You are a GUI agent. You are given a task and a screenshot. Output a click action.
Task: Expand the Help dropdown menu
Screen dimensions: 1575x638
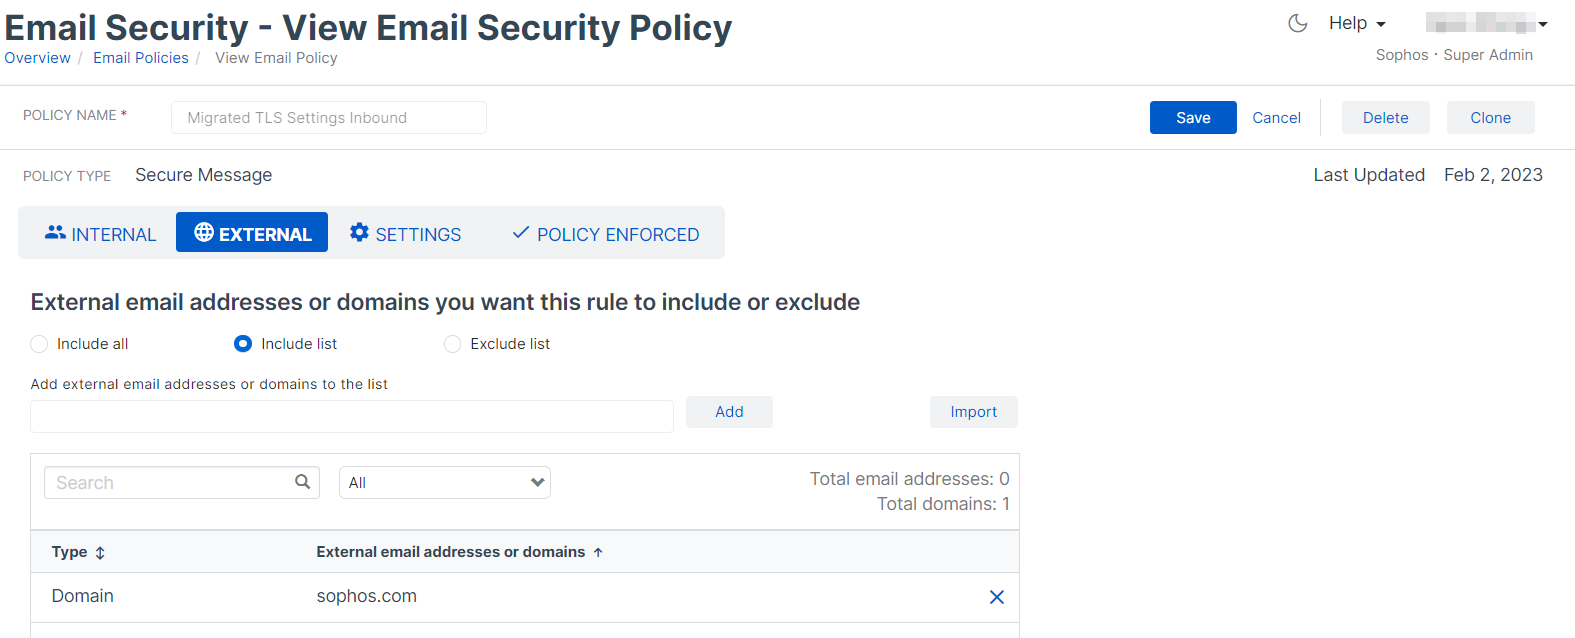(1357, 23)
